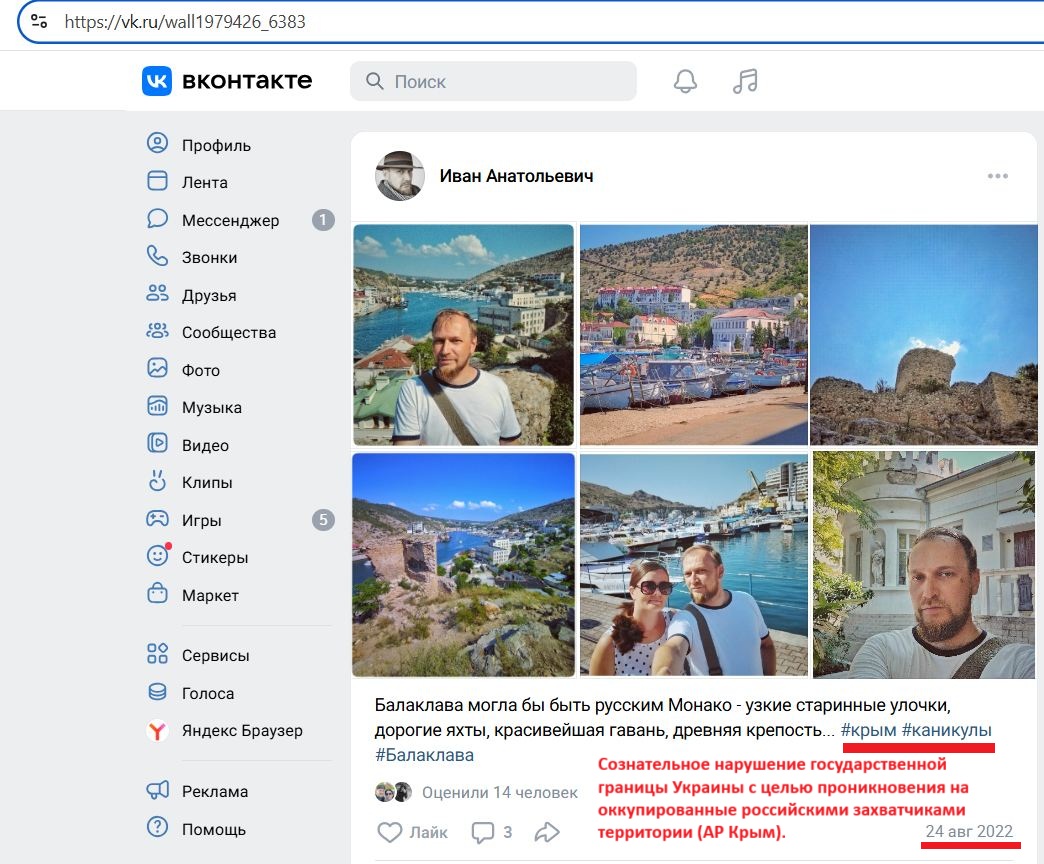
Task: Open Оценили 14 человек likes list
Action: pyautogui.click(x=499, y=792)
